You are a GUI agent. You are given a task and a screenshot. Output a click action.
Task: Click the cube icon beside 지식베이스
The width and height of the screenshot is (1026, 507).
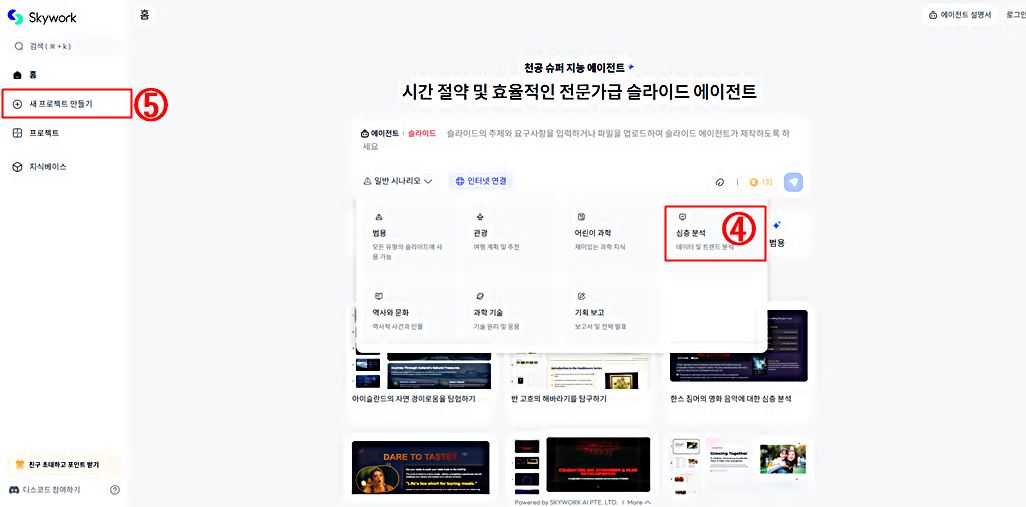tap(18, 167)
